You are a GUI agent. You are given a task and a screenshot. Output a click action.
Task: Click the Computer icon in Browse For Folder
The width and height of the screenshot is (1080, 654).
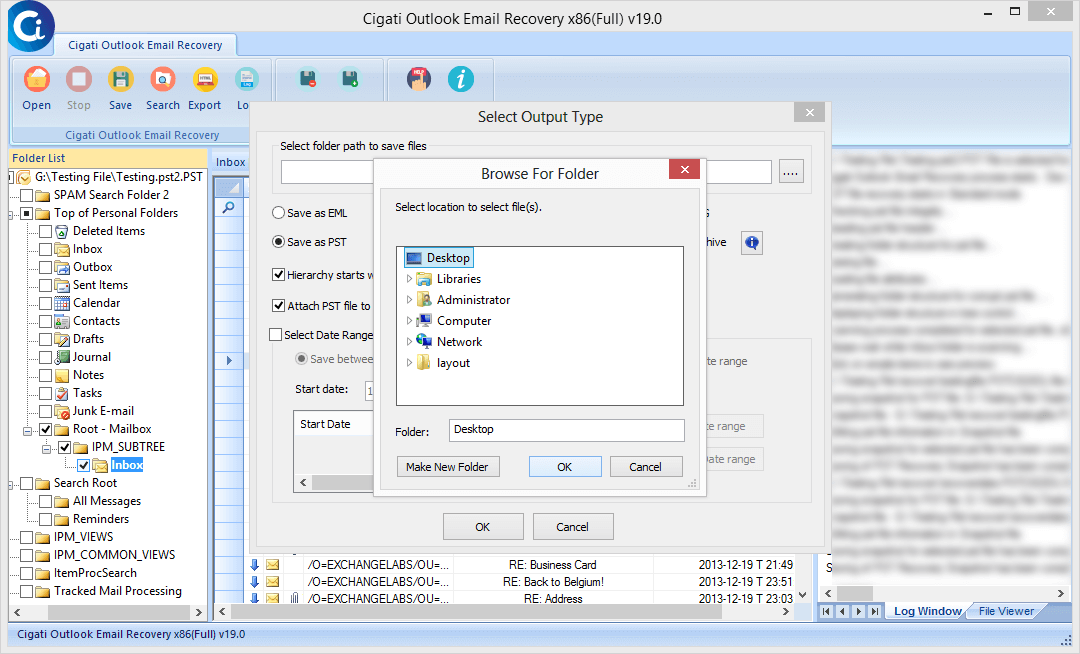tap(424, 321)
